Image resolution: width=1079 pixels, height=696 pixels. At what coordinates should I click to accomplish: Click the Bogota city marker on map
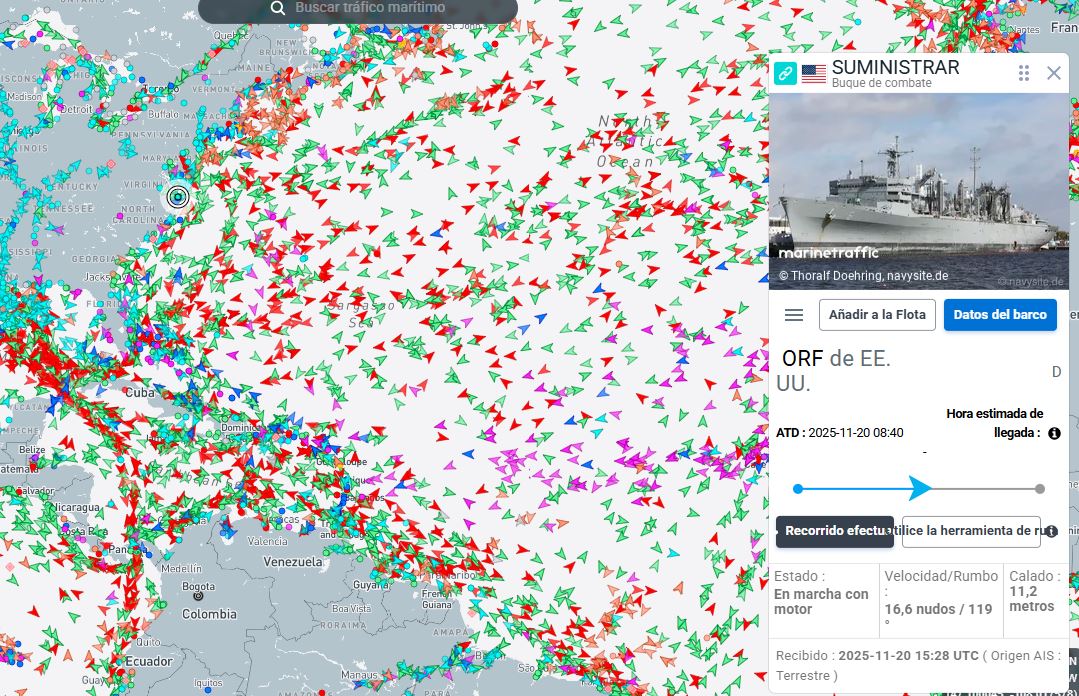click(198, 597)
